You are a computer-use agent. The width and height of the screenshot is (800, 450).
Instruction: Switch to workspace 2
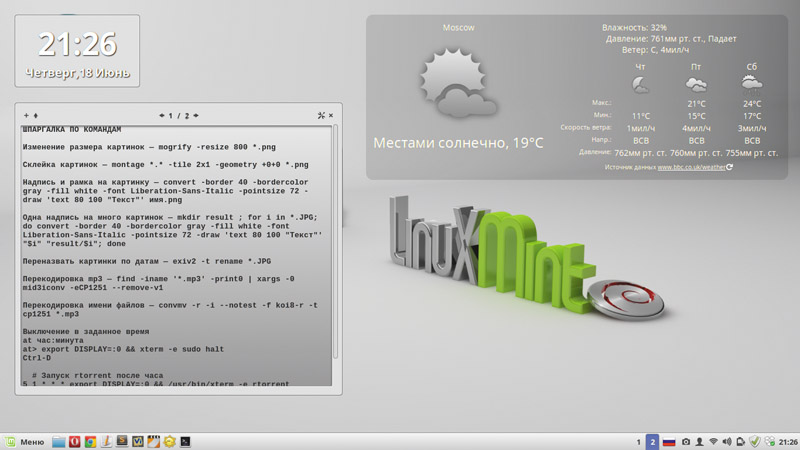click(x=652, y=442)
